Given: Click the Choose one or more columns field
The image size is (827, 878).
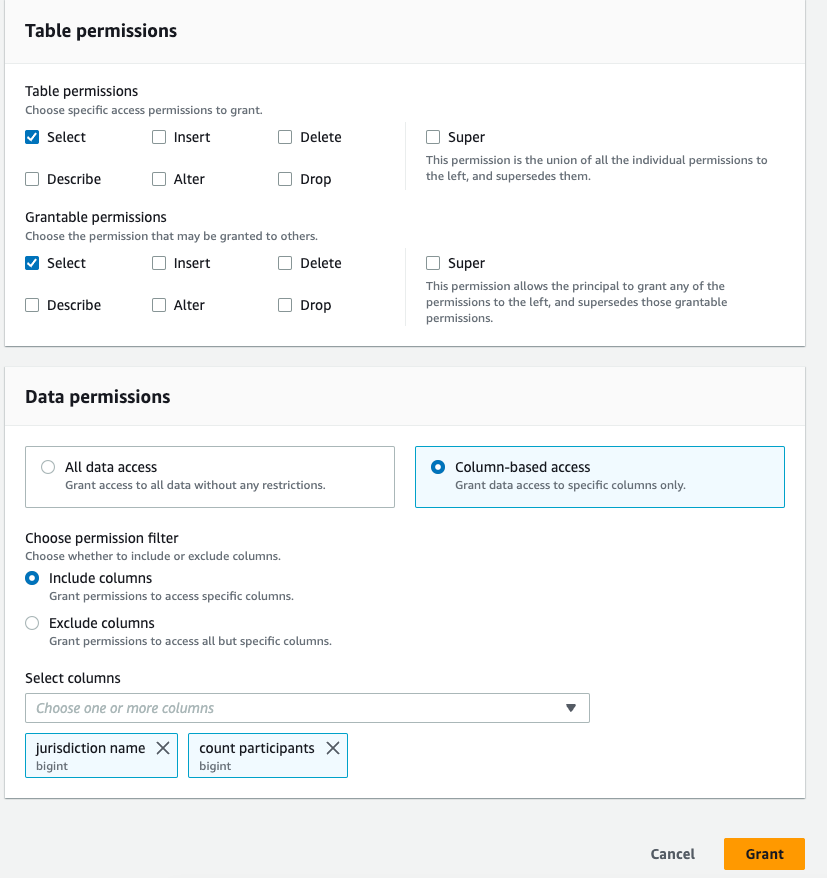Looking at the screenshot, I should (x=290, y=708).
